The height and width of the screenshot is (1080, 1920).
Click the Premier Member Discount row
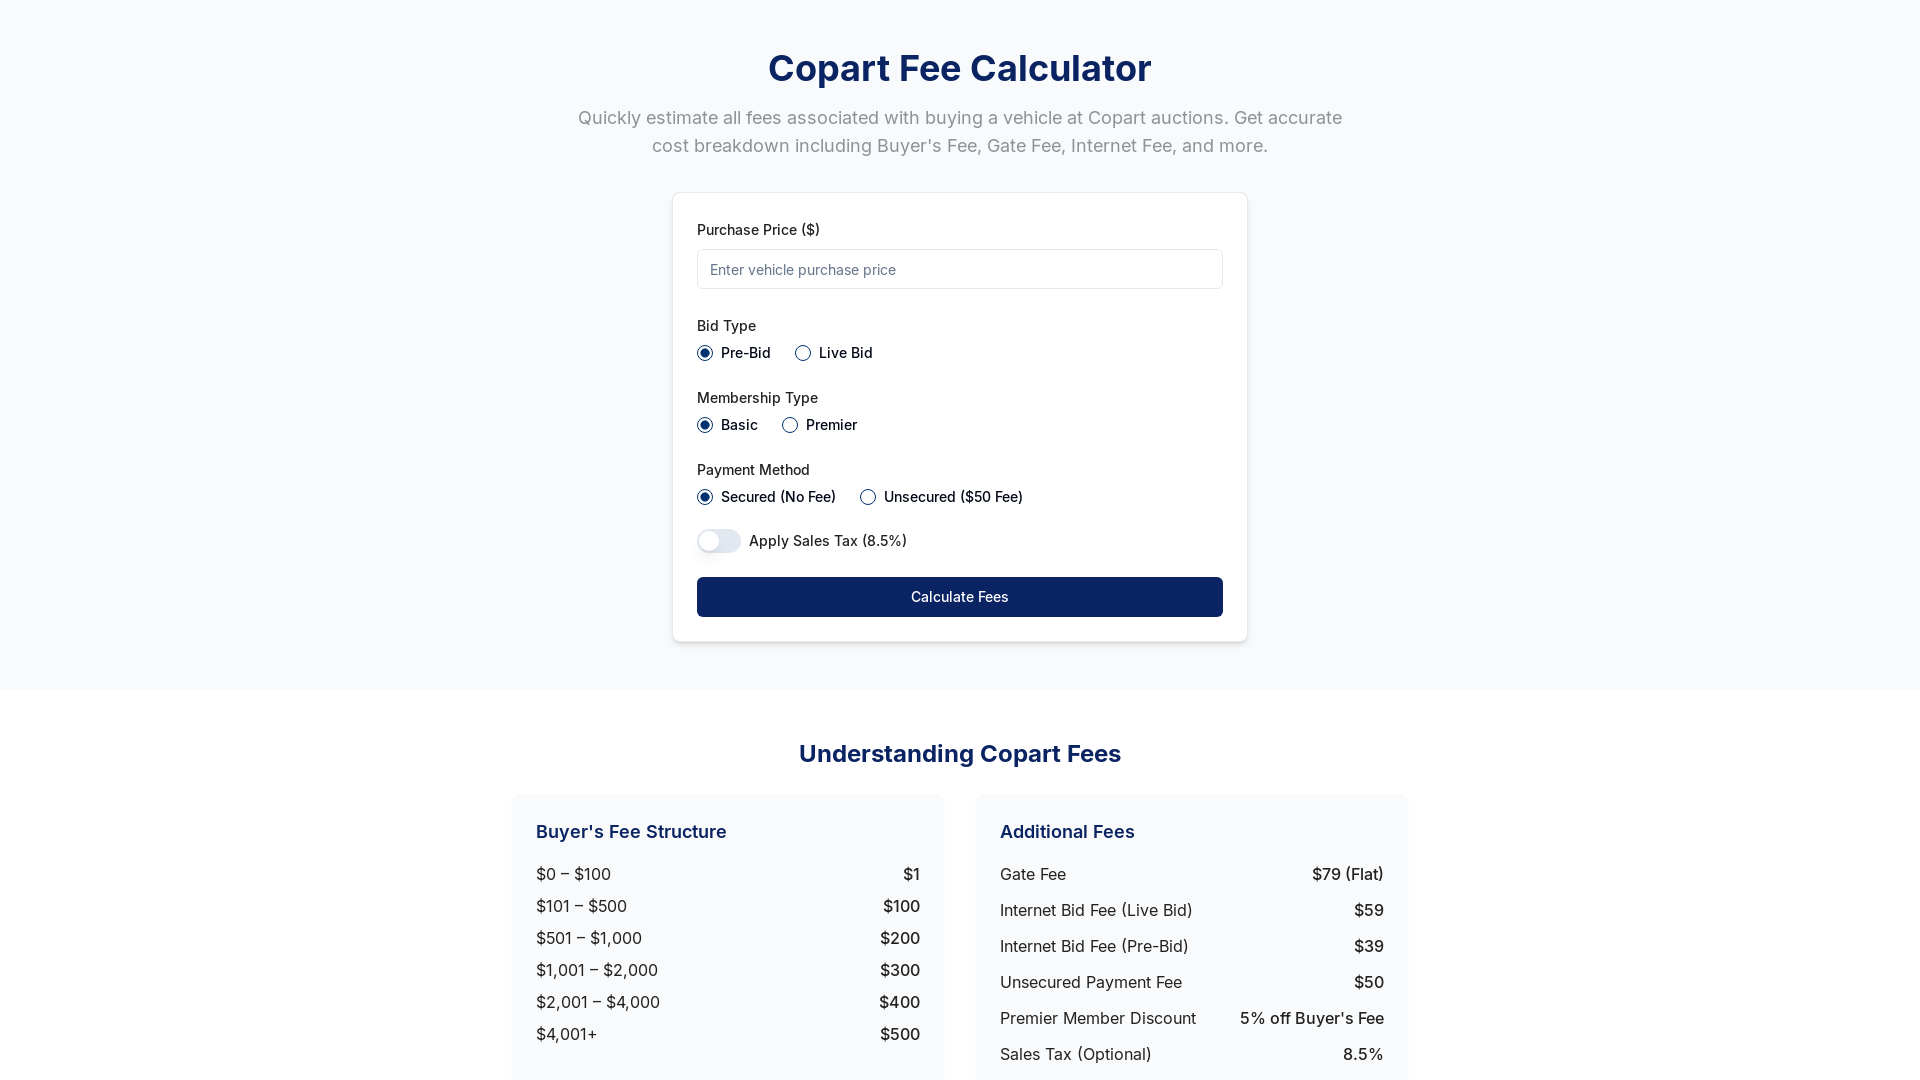point(1191,1018)
